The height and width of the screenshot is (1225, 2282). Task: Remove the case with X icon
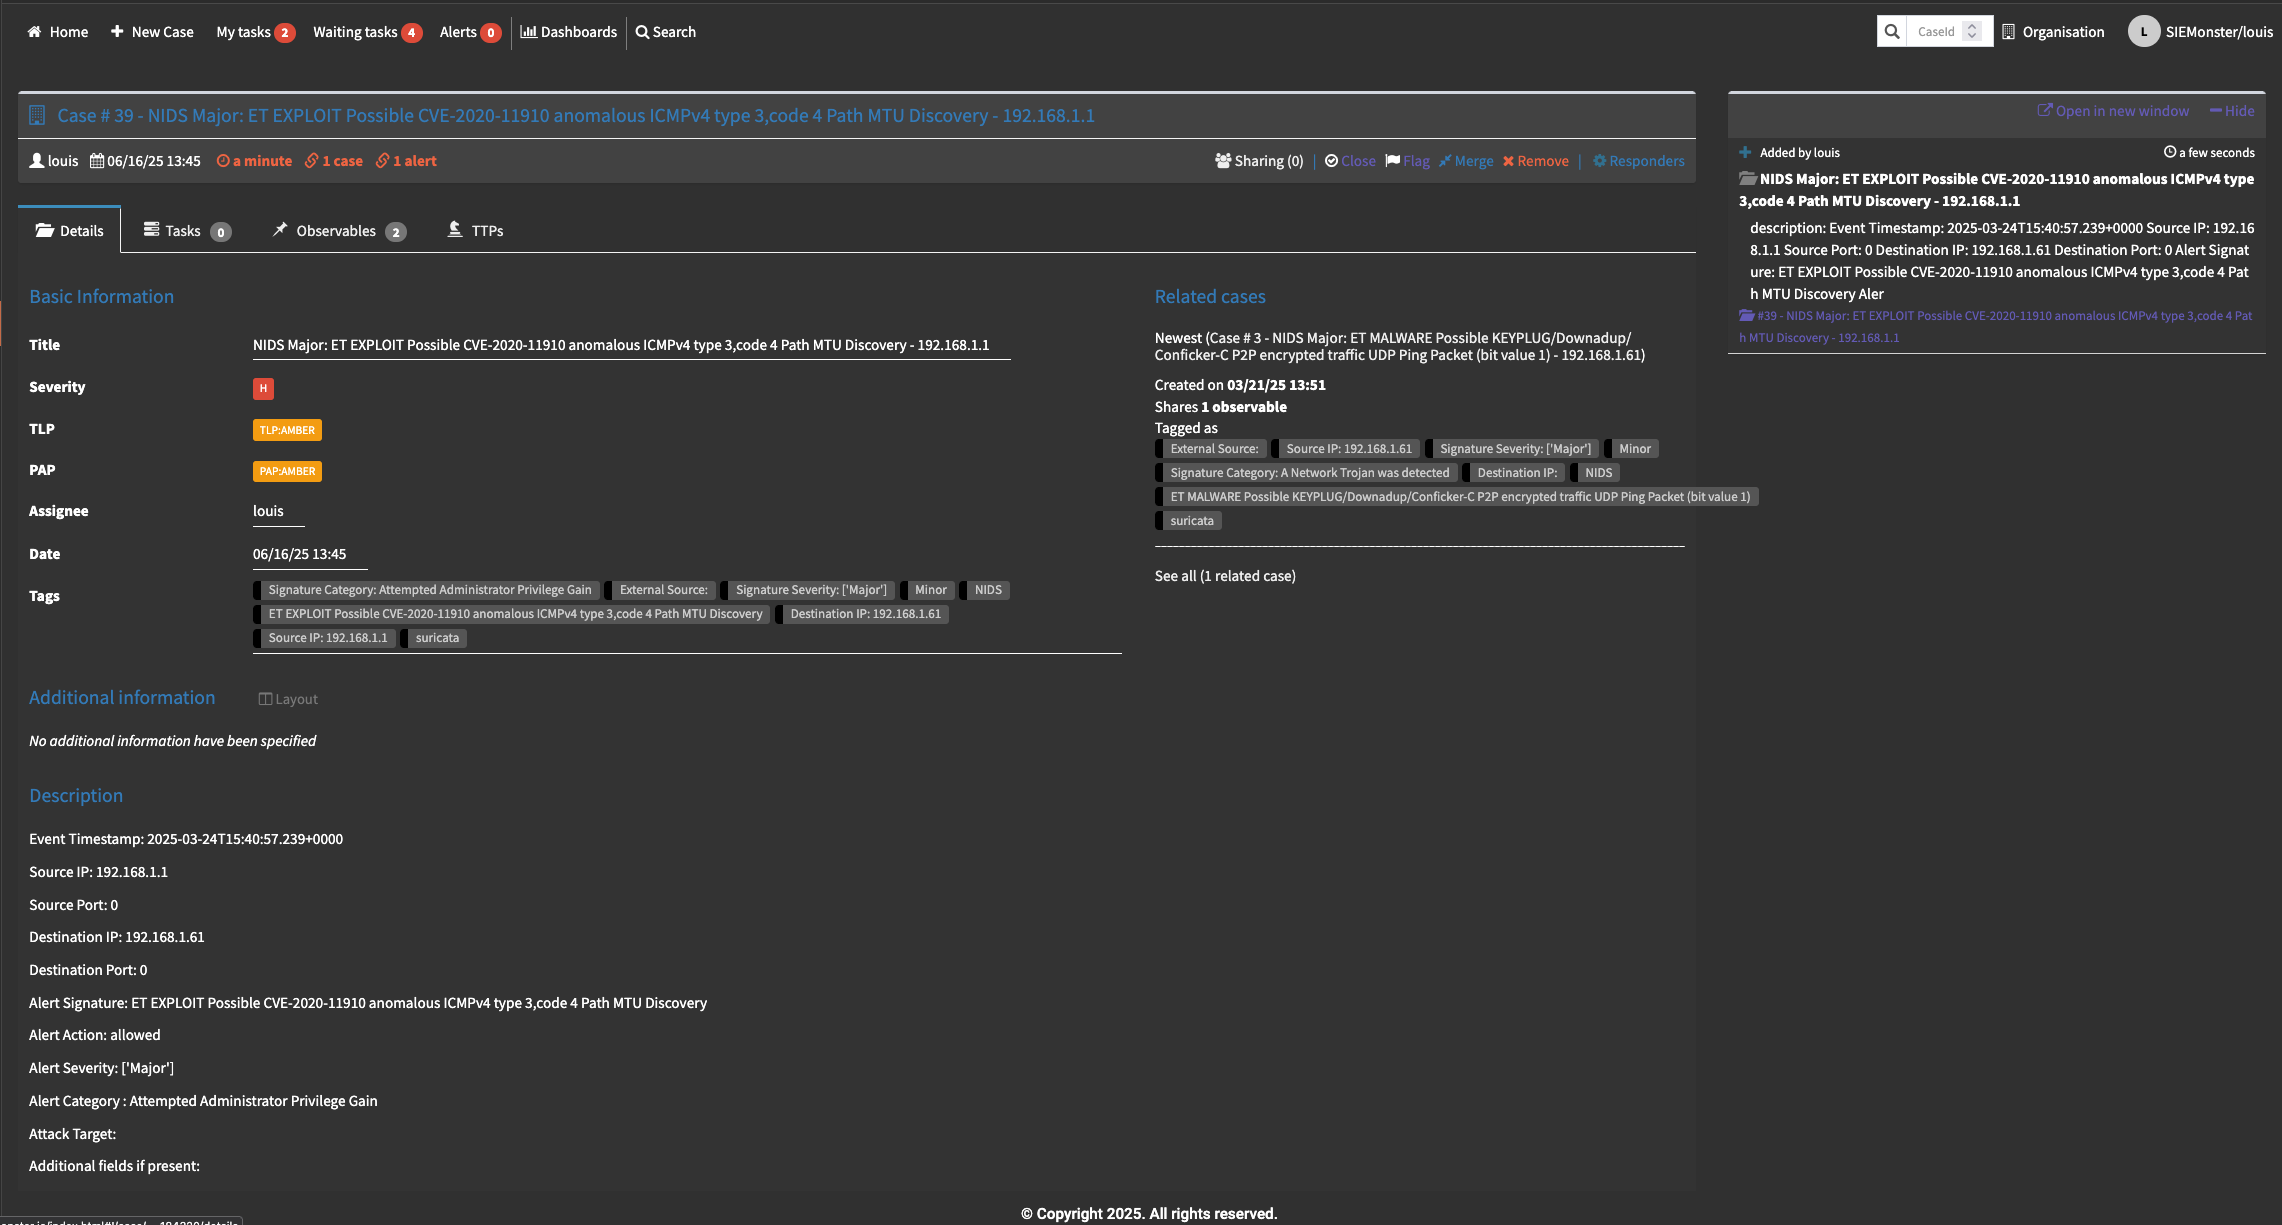point(1509,161)
